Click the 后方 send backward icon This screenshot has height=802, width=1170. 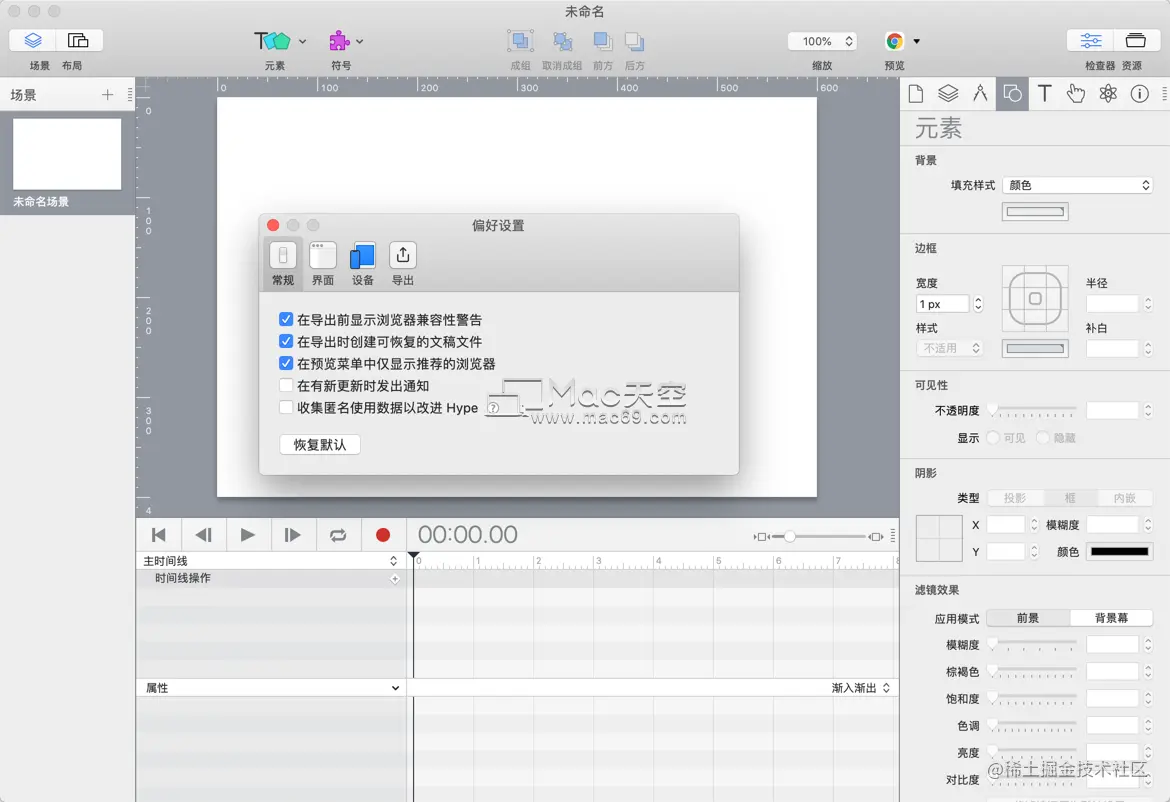(634, 41)
